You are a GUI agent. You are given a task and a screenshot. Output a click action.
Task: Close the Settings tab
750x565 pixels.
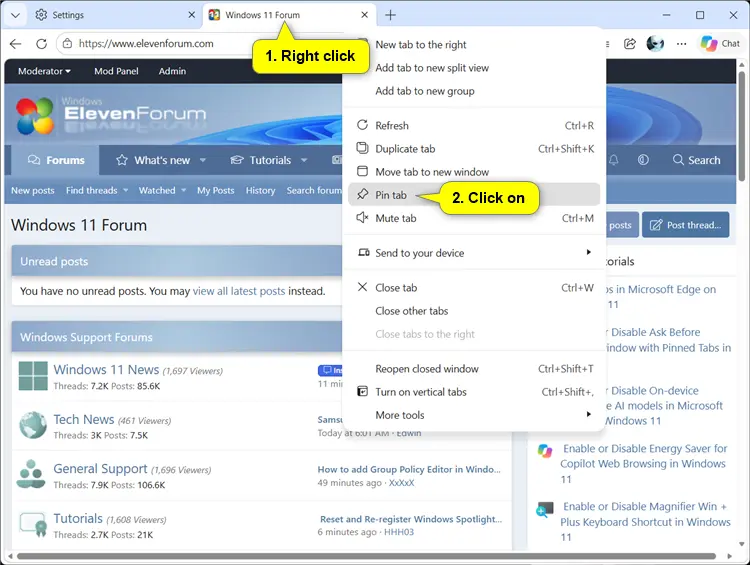coord(191,15)
